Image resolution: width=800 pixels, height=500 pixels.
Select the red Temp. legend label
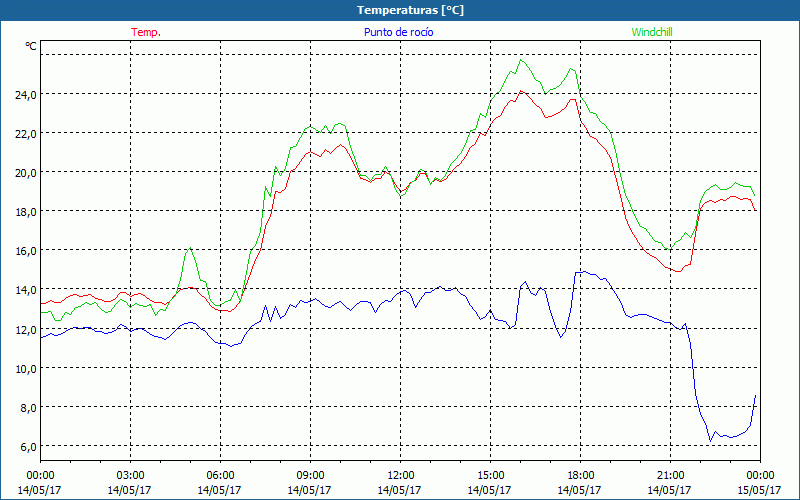146,32
